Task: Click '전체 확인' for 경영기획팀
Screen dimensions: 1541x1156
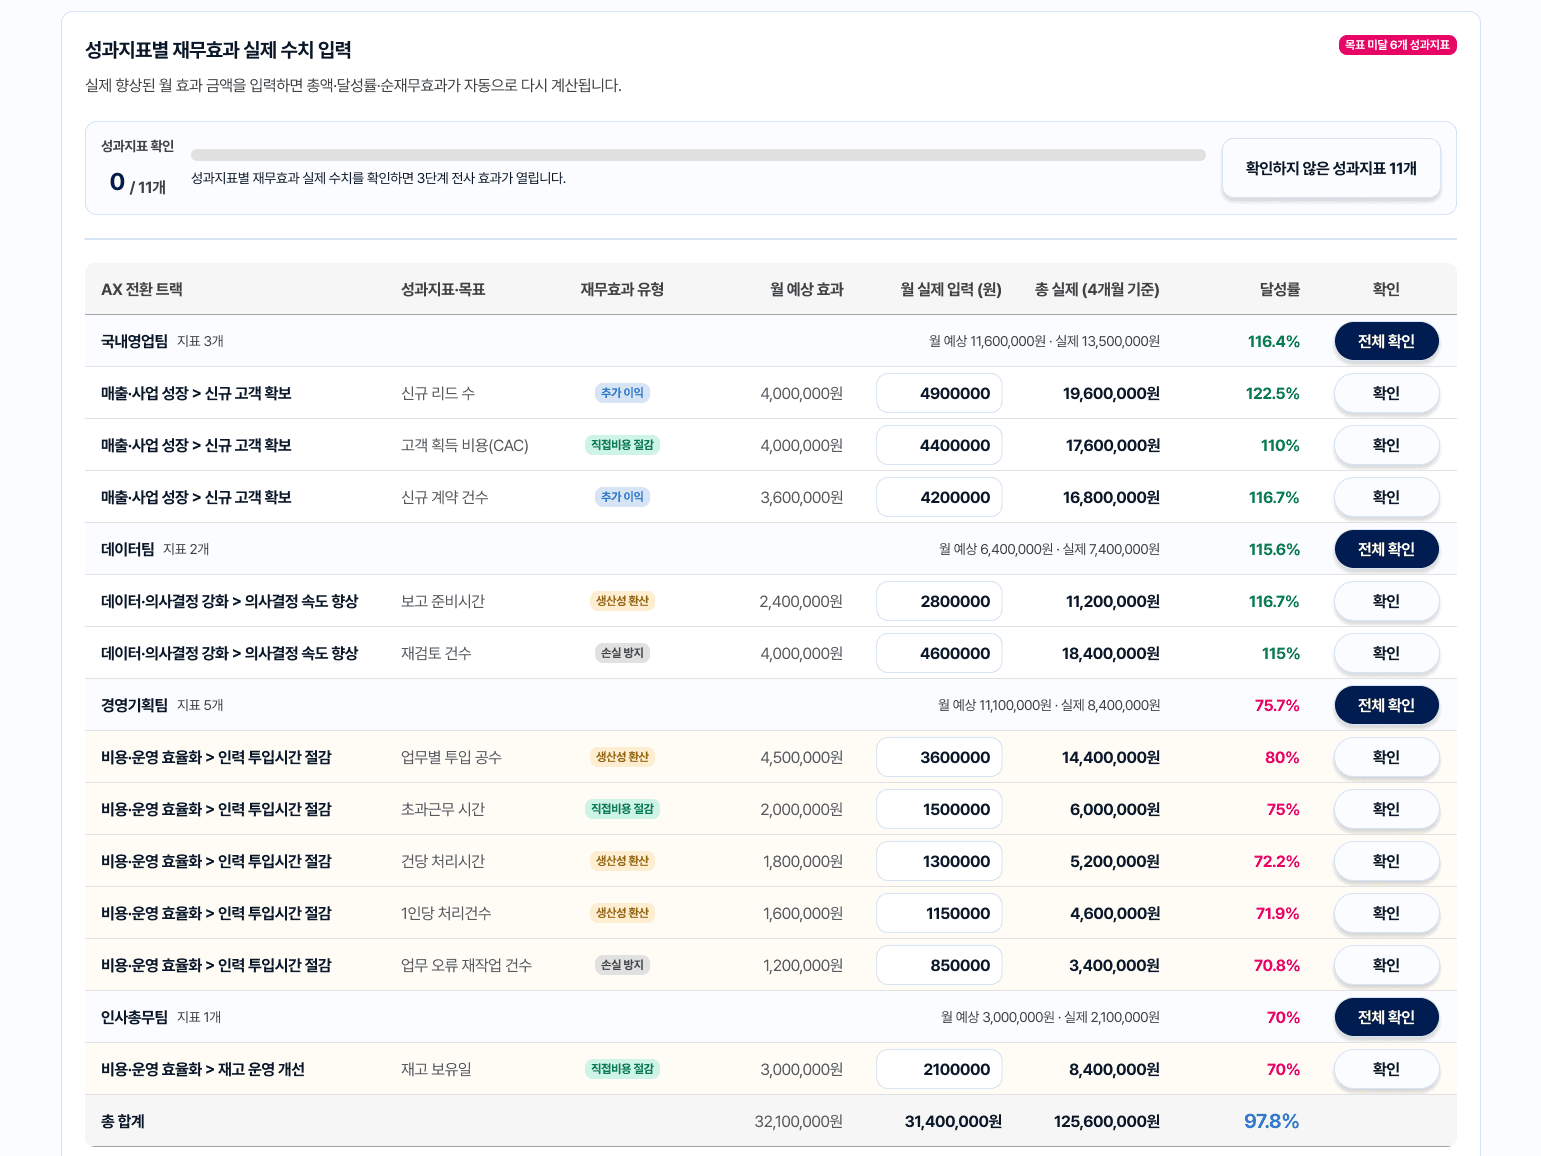Action: pos(1386,705)
